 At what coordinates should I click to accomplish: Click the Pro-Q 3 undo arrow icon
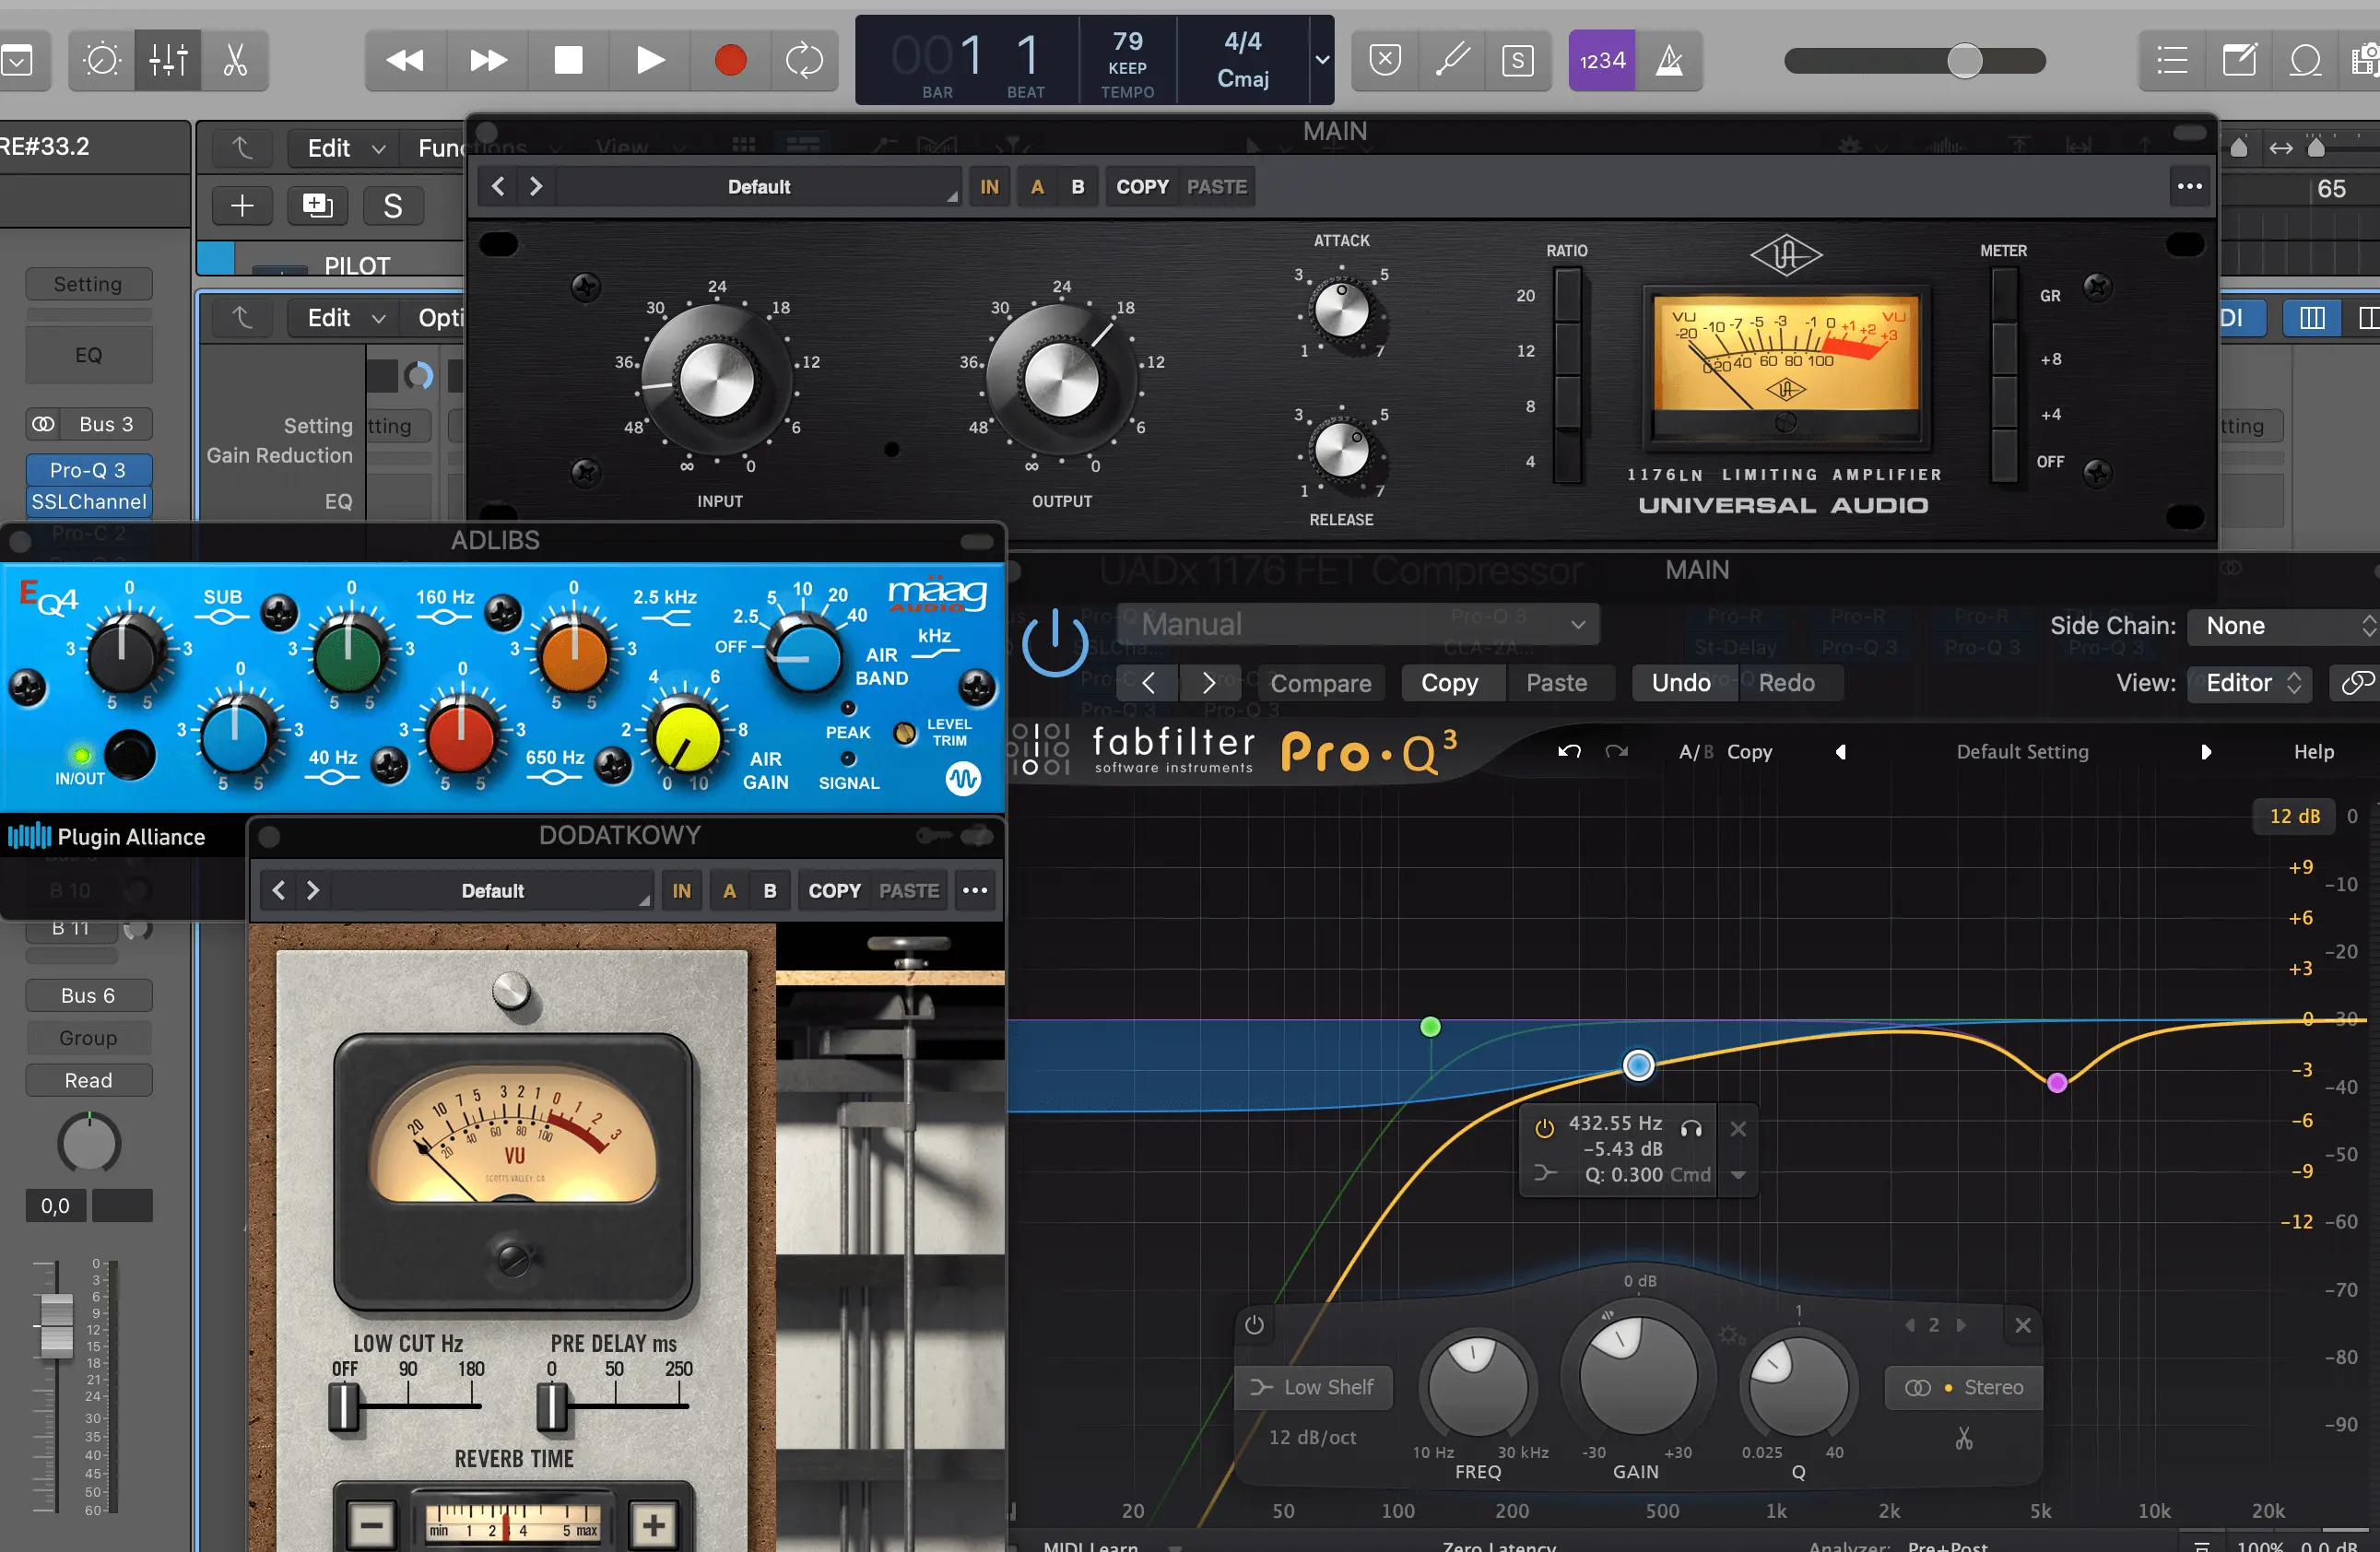tap(1569, 751)
